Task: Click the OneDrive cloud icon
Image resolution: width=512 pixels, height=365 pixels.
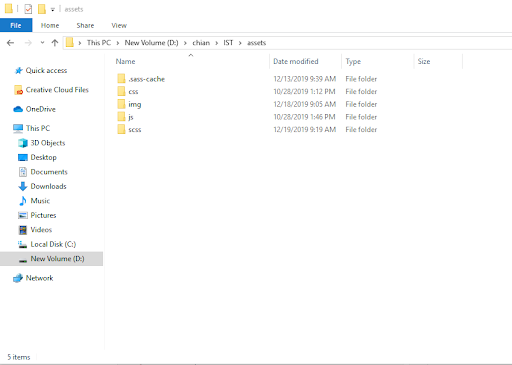Action: (x=18, y=109)
